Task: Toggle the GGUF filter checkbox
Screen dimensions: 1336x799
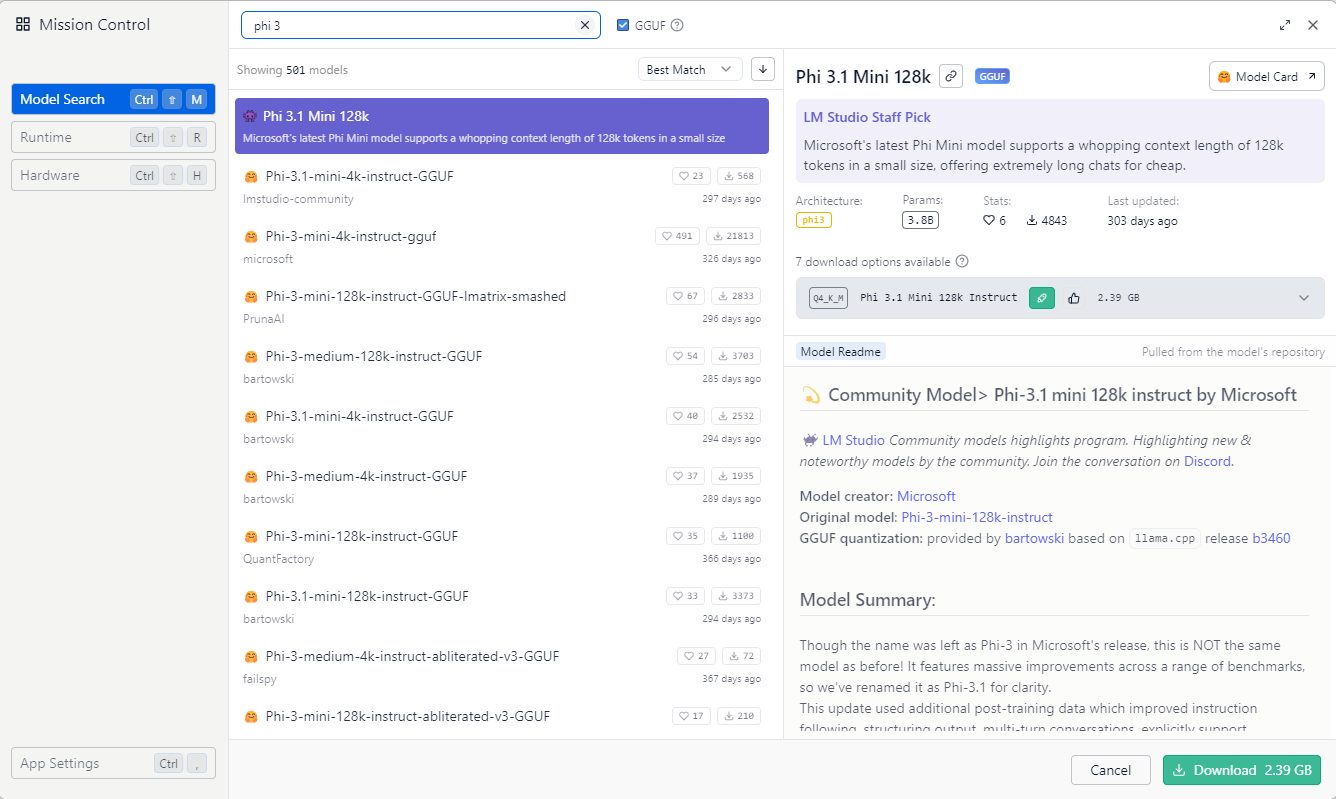Action: point(623,25)
